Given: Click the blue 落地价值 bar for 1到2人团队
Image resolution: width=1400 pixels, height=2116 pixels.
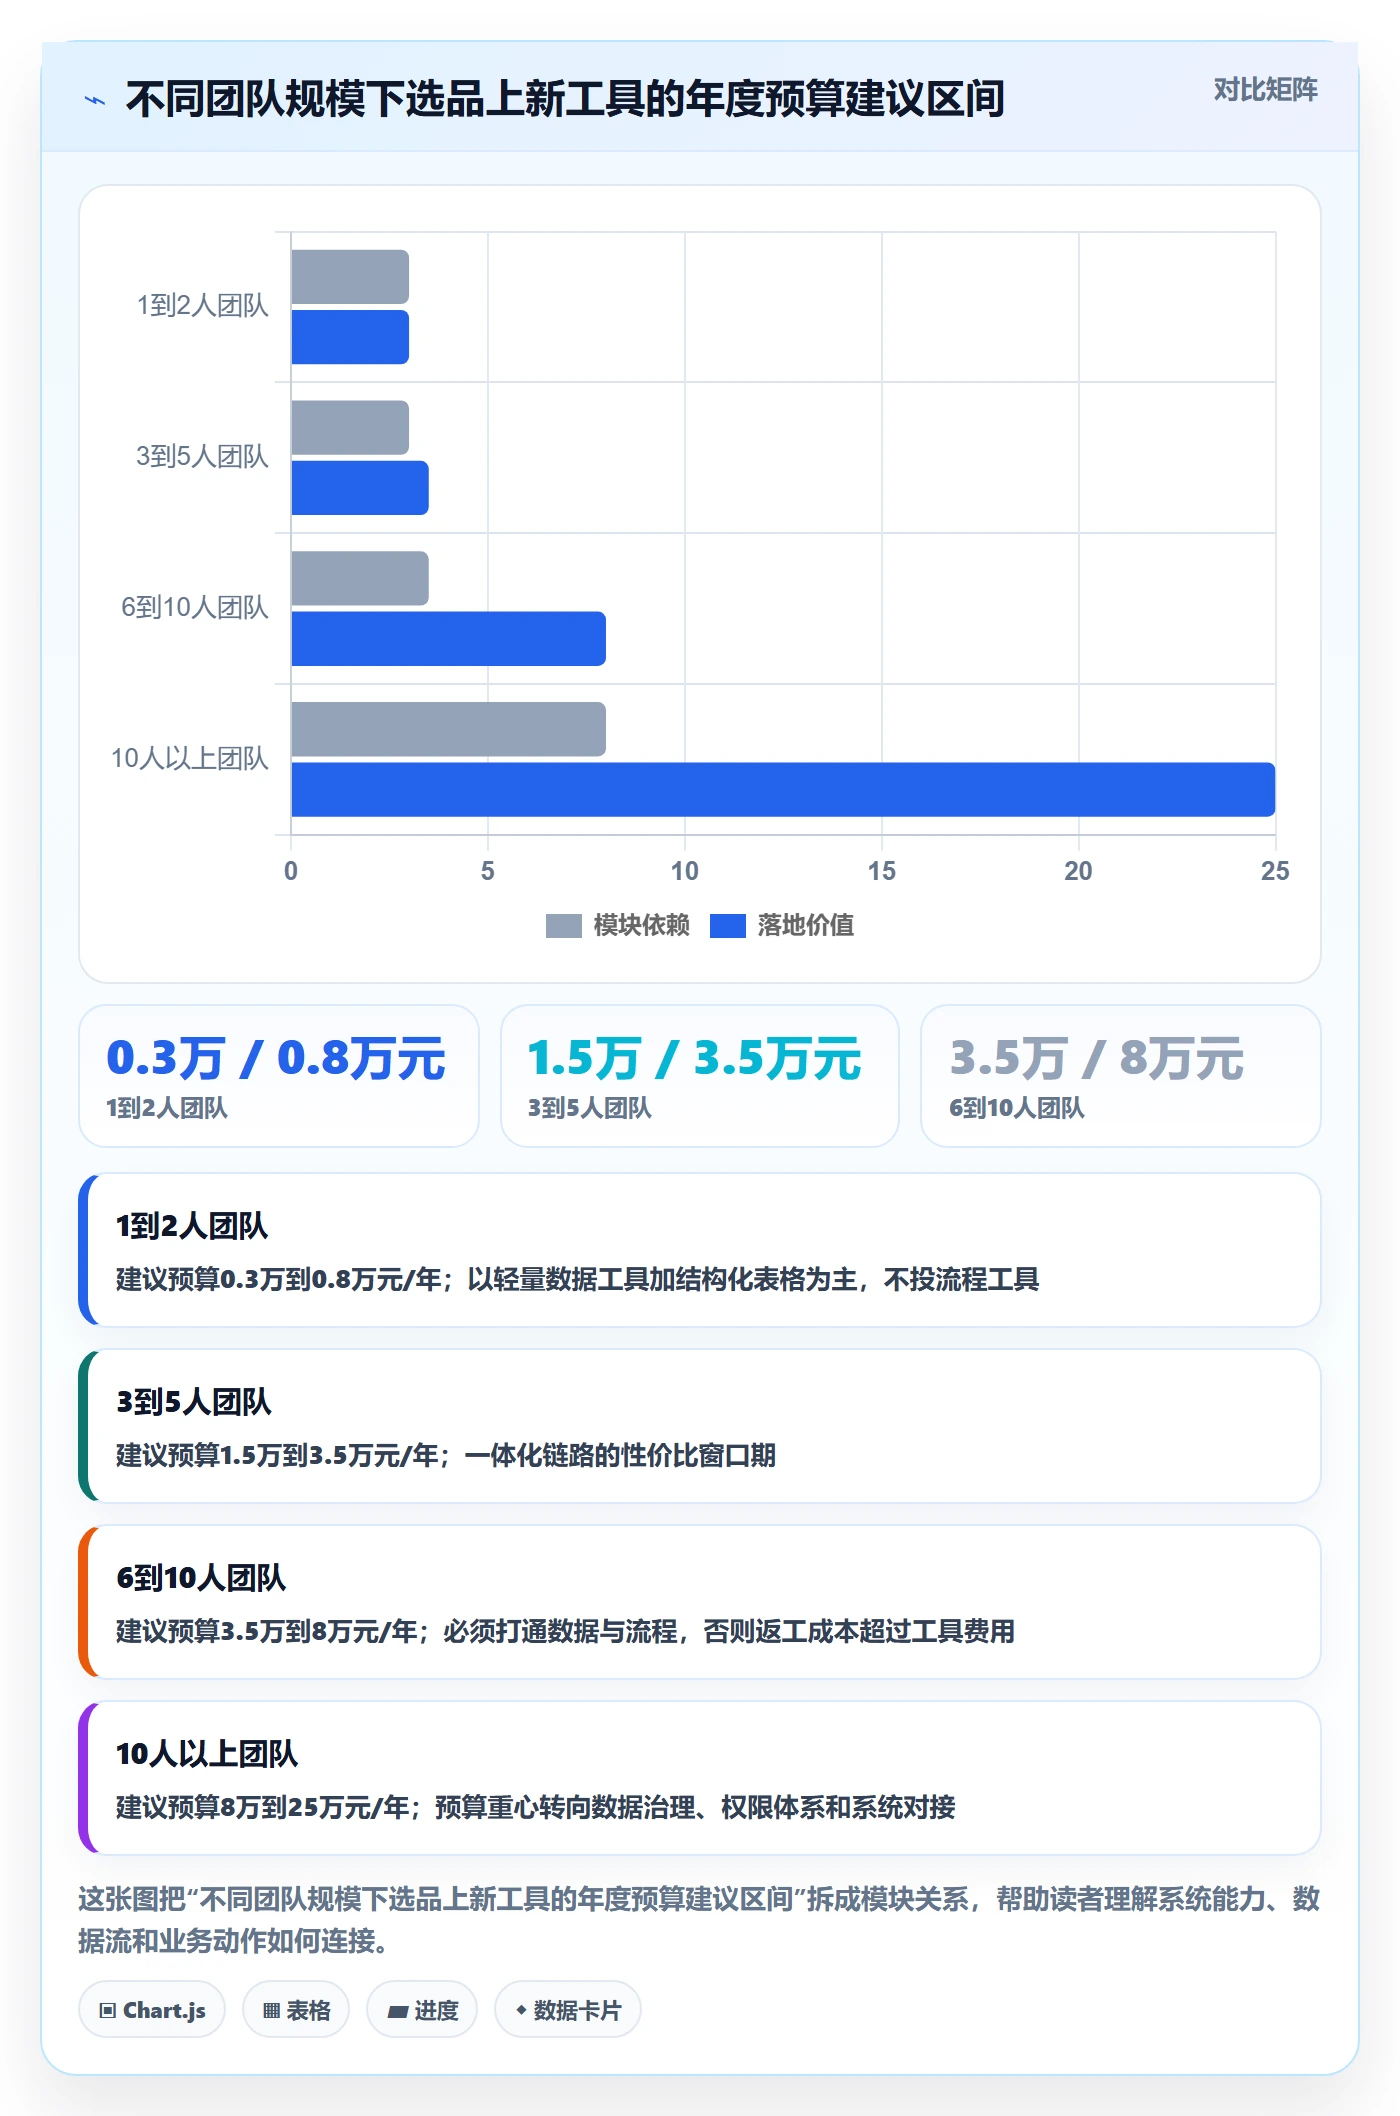Looking at the screenshot, I should pos(350,337).
